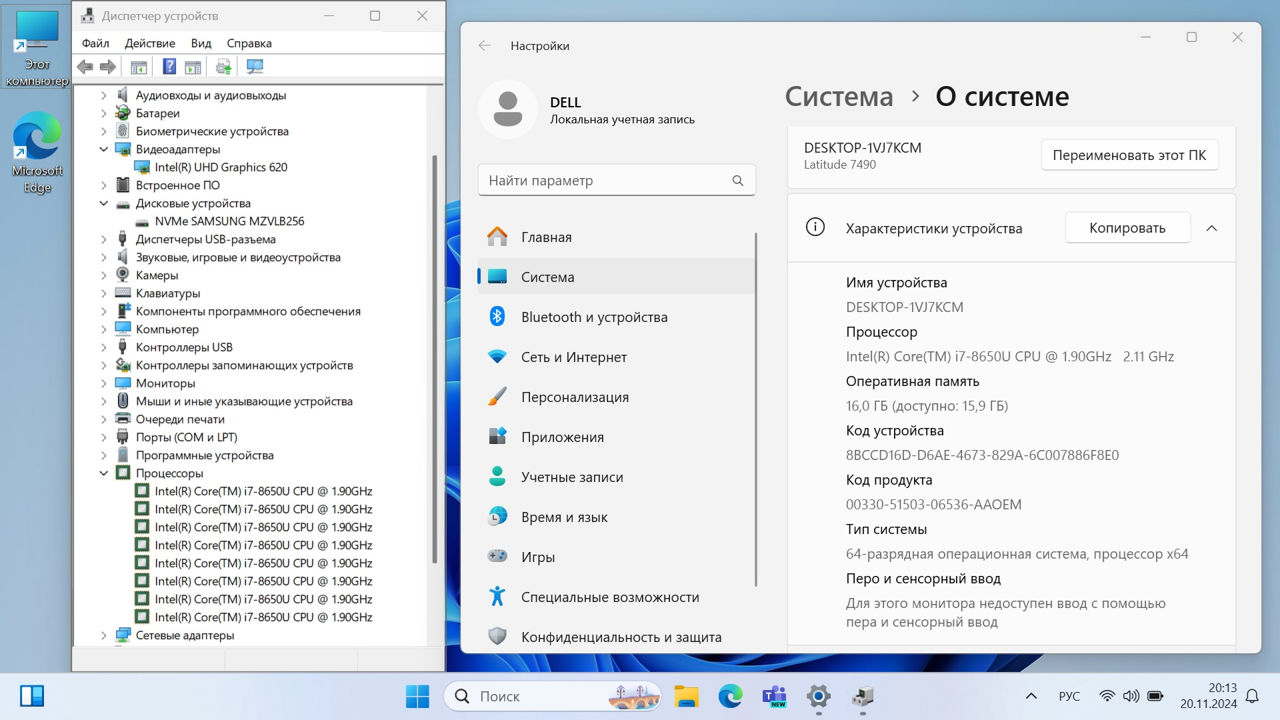The height and width of the screenshot is (720, 1280).
Task: Expand Аудиовходы и аудиовыходы node
Action: pyautogui.click(x=104, y=95)
